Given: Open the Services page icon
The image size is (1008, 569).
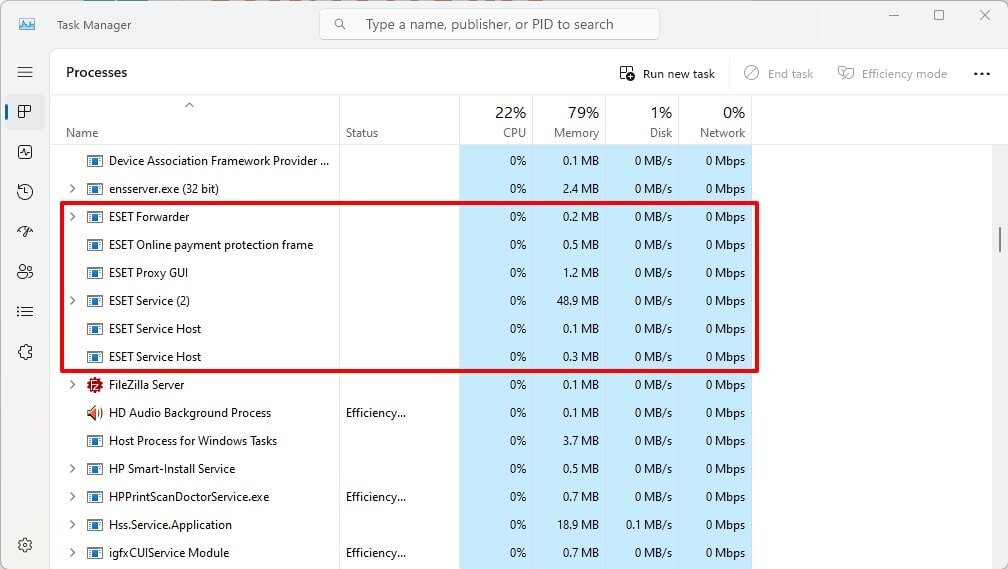Looking at the screenshot, I should click(25, 352).
